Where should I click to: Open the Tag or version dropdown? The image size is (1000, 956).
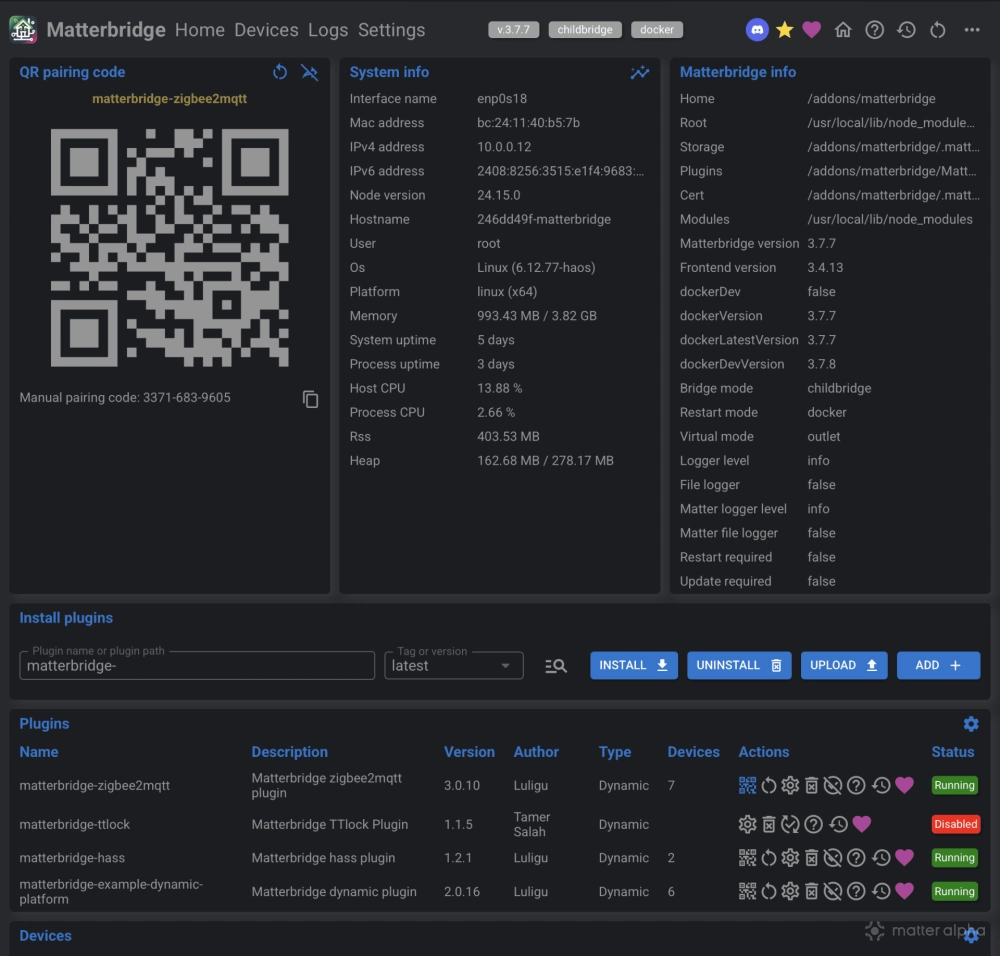[x=453, y=666]
